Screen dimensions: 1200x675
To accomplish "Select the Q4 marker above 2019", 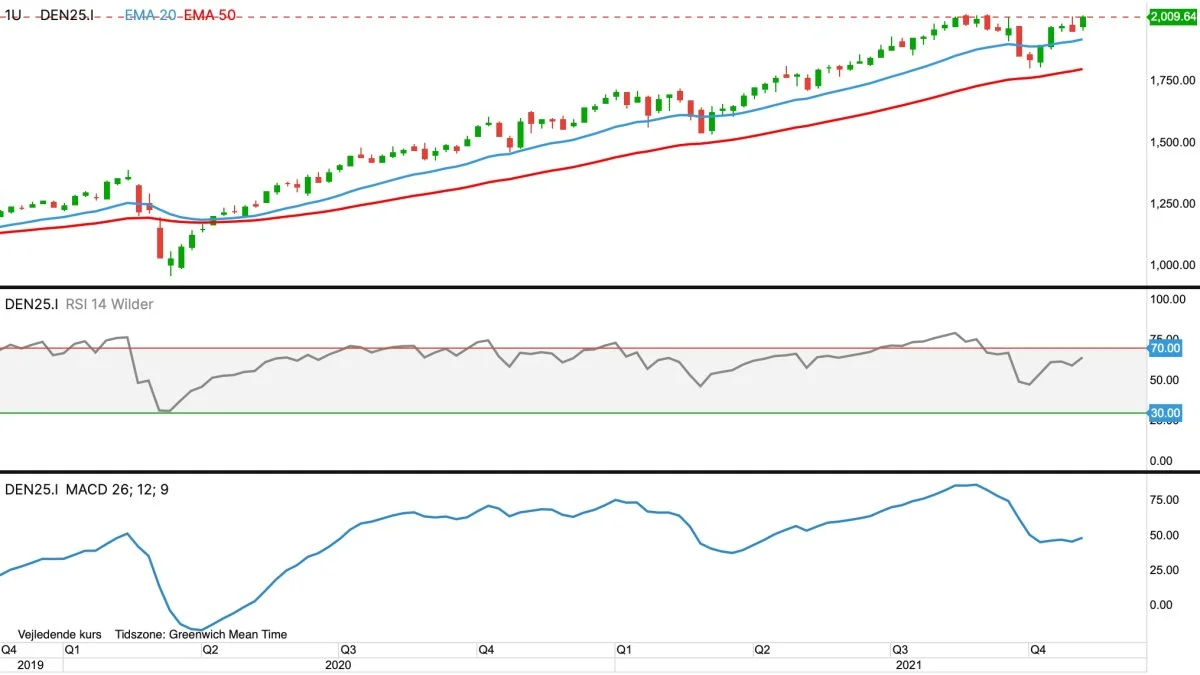I will pos(11,650).
